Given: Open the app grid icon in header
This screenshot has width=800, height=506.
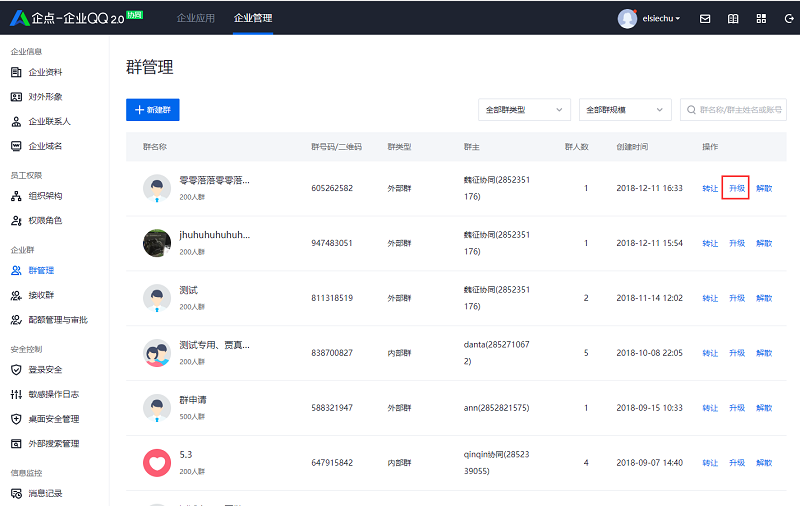Looking at the screenshot, I should [x=761, y=18].
